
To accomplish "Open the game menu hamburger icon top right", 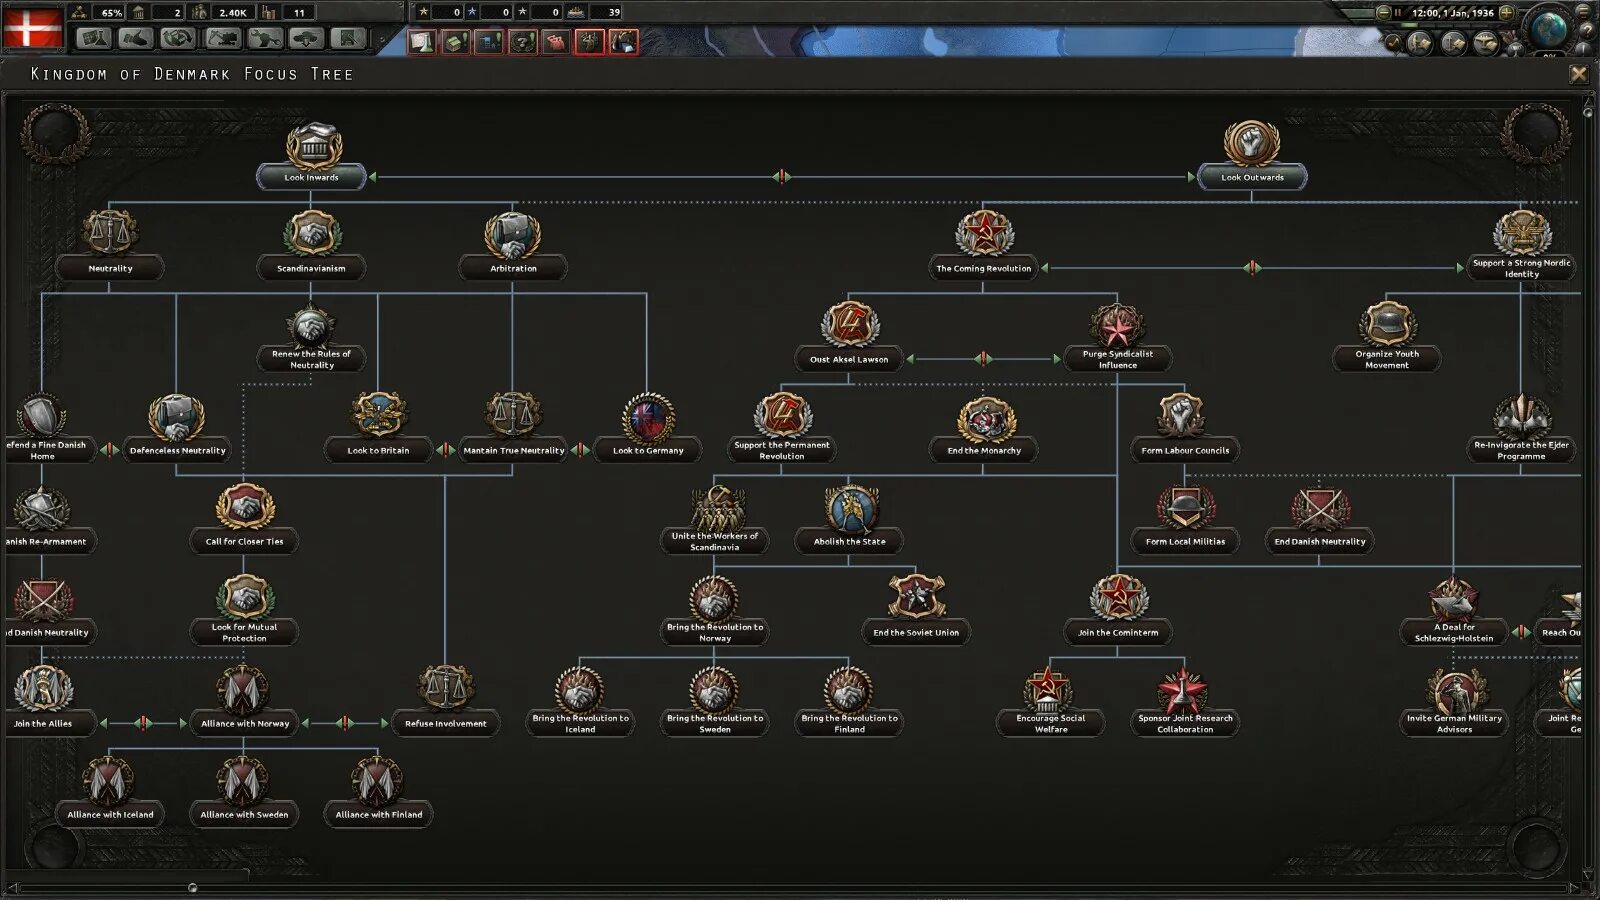I will [1582, 12].
